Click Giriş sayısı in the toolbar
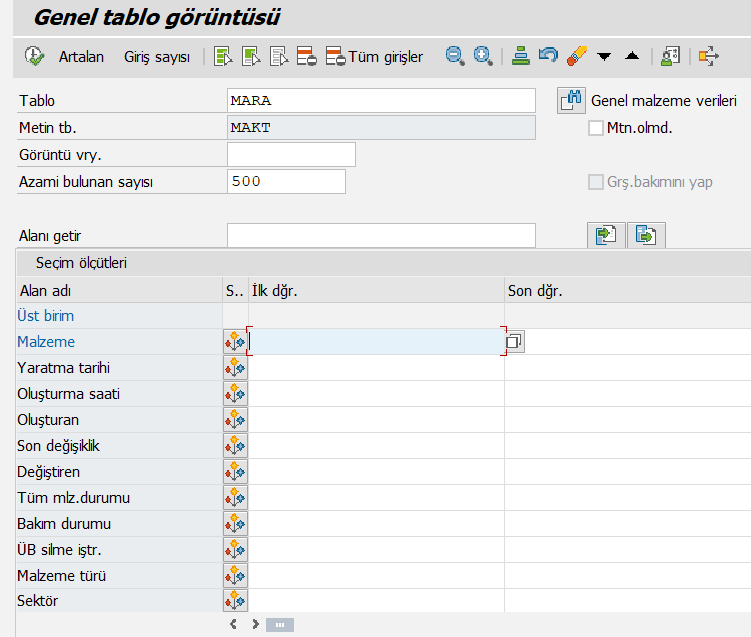This screenshot has height=637, width=751. point(157,57)
